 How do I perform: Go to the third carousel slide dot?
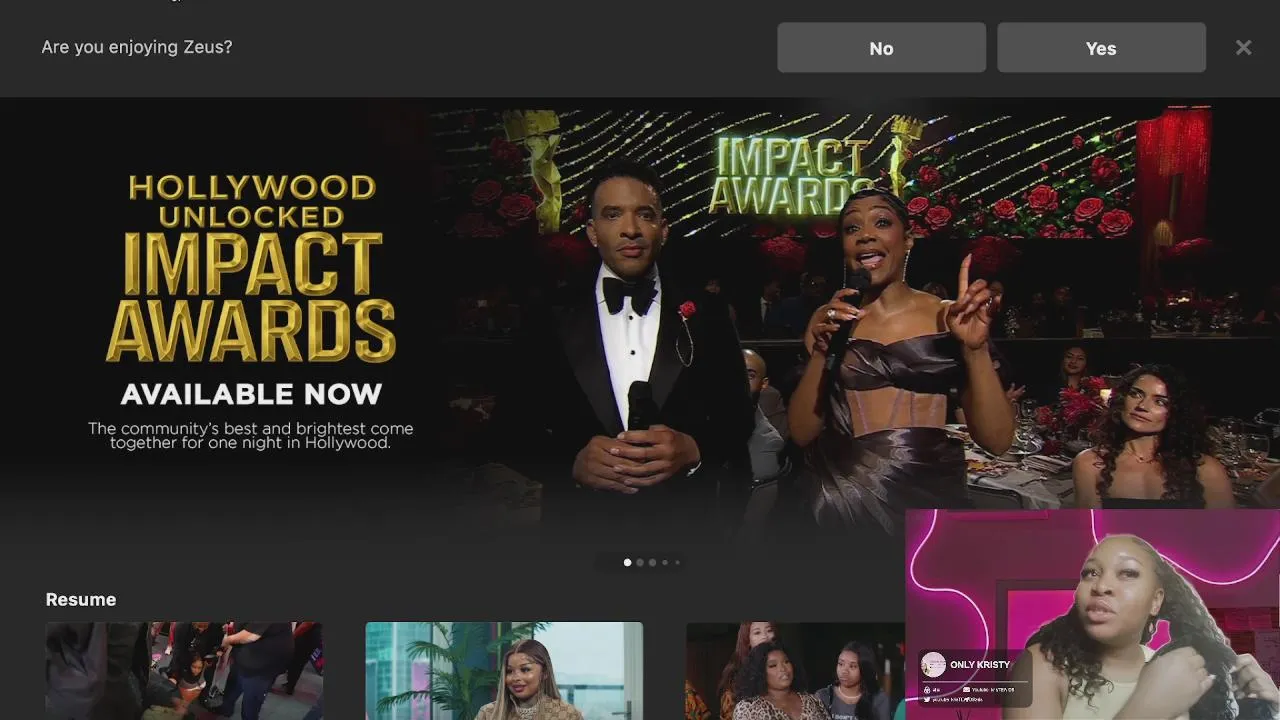[652, 562]
